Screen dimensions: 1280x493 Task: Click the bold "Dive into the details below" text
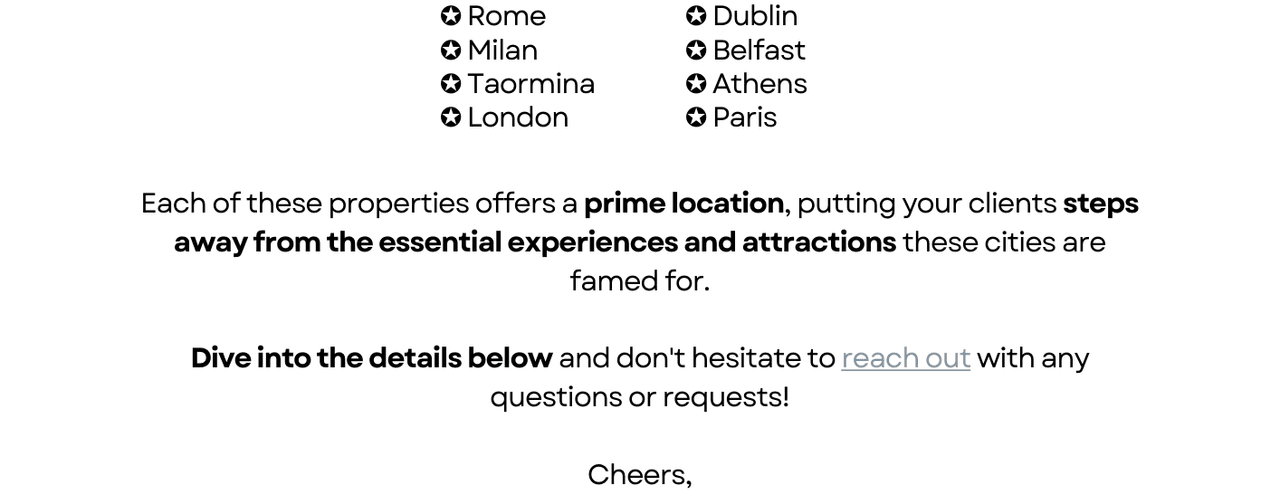[x=372, y=358]
